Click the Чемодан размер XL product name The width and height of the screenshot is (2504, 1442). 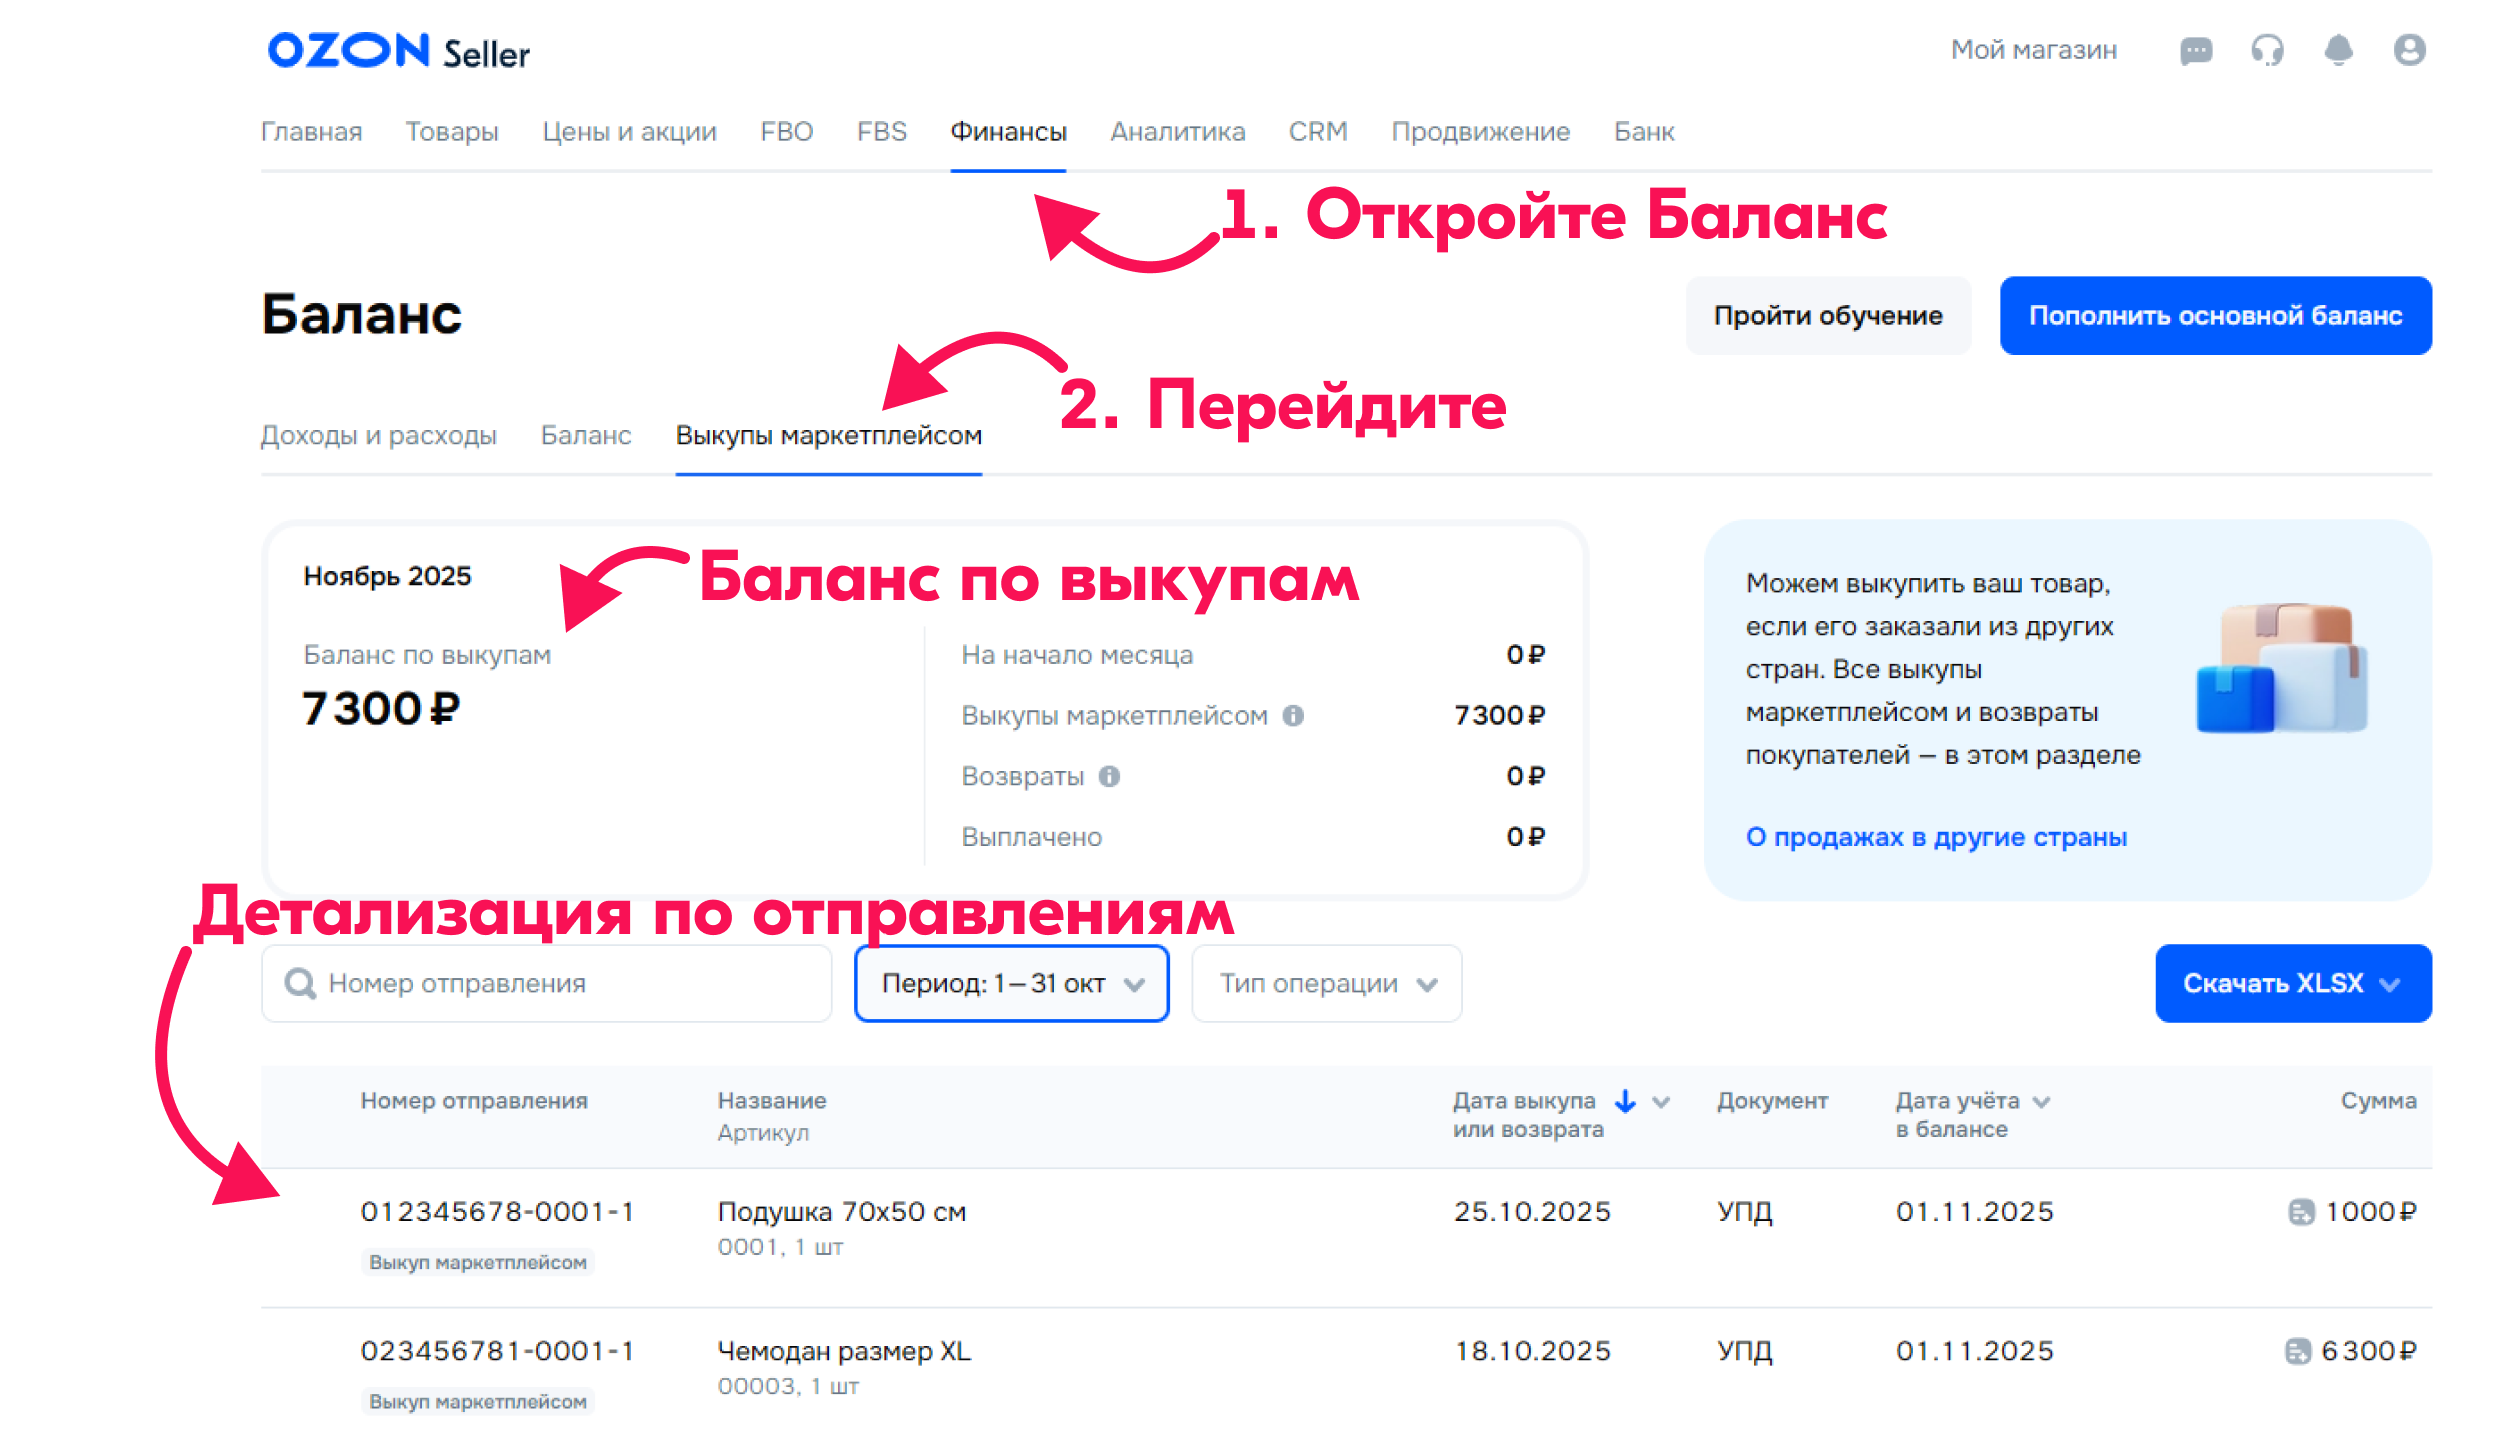pyautogui.click(x=844, y=1352)
